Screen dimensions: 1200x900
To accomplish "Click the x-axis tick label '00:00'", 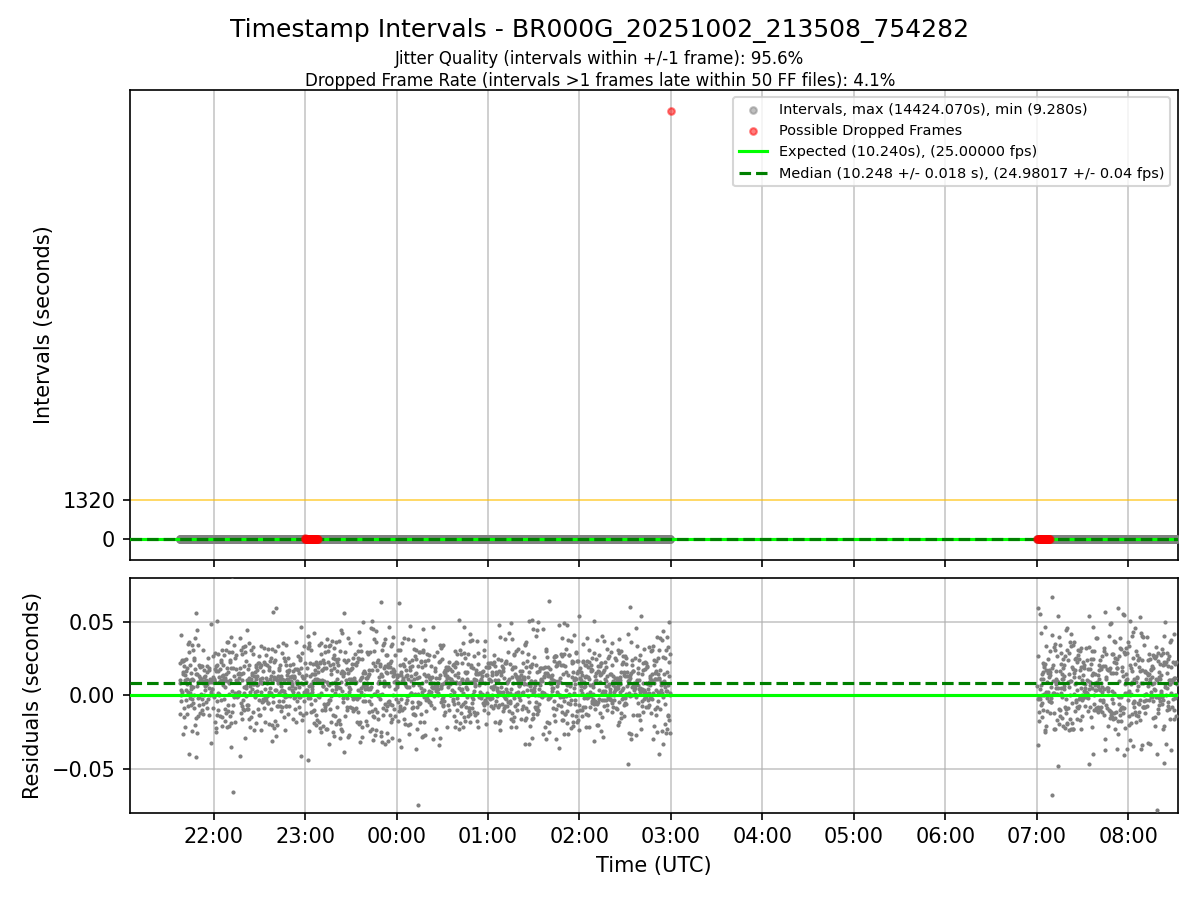I will pyautogui.click(x=397, y=835).
